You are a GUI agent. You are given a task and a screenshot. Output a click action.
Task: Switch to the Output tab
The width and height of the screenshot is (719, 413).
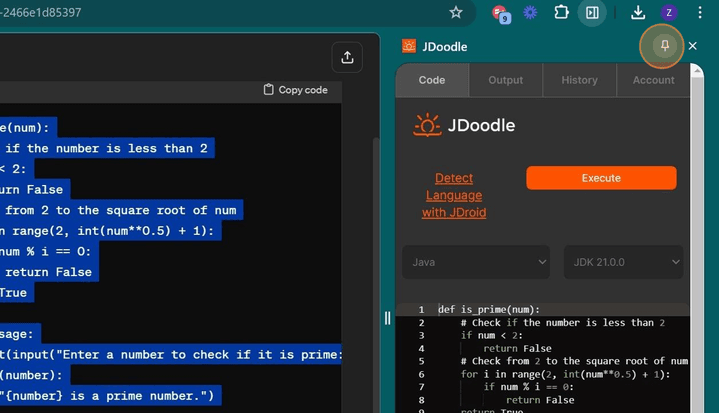(505, 80)
